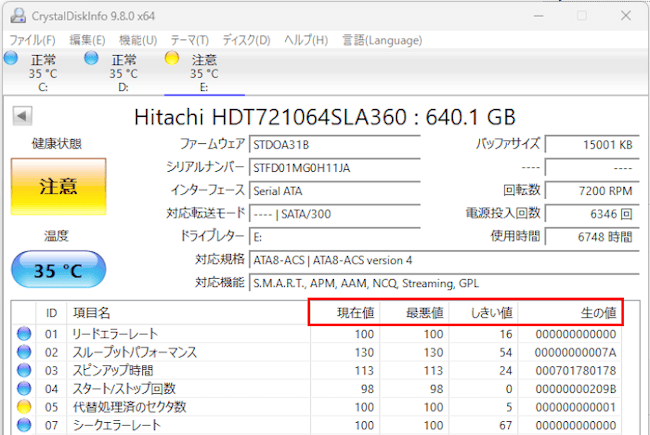Select the スタート/ストップ回数 row name

click(x=124, y=389)
